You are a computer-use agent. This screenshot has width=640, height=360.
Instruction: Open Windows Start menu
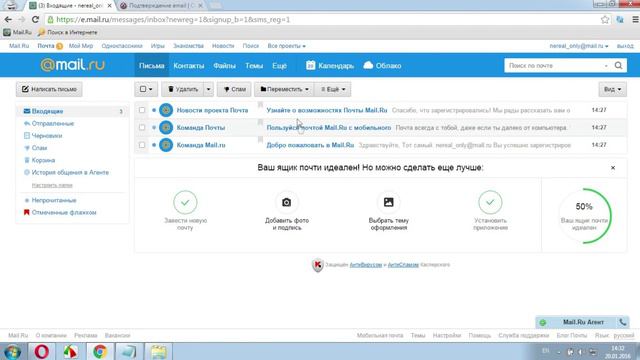[12, 352]
